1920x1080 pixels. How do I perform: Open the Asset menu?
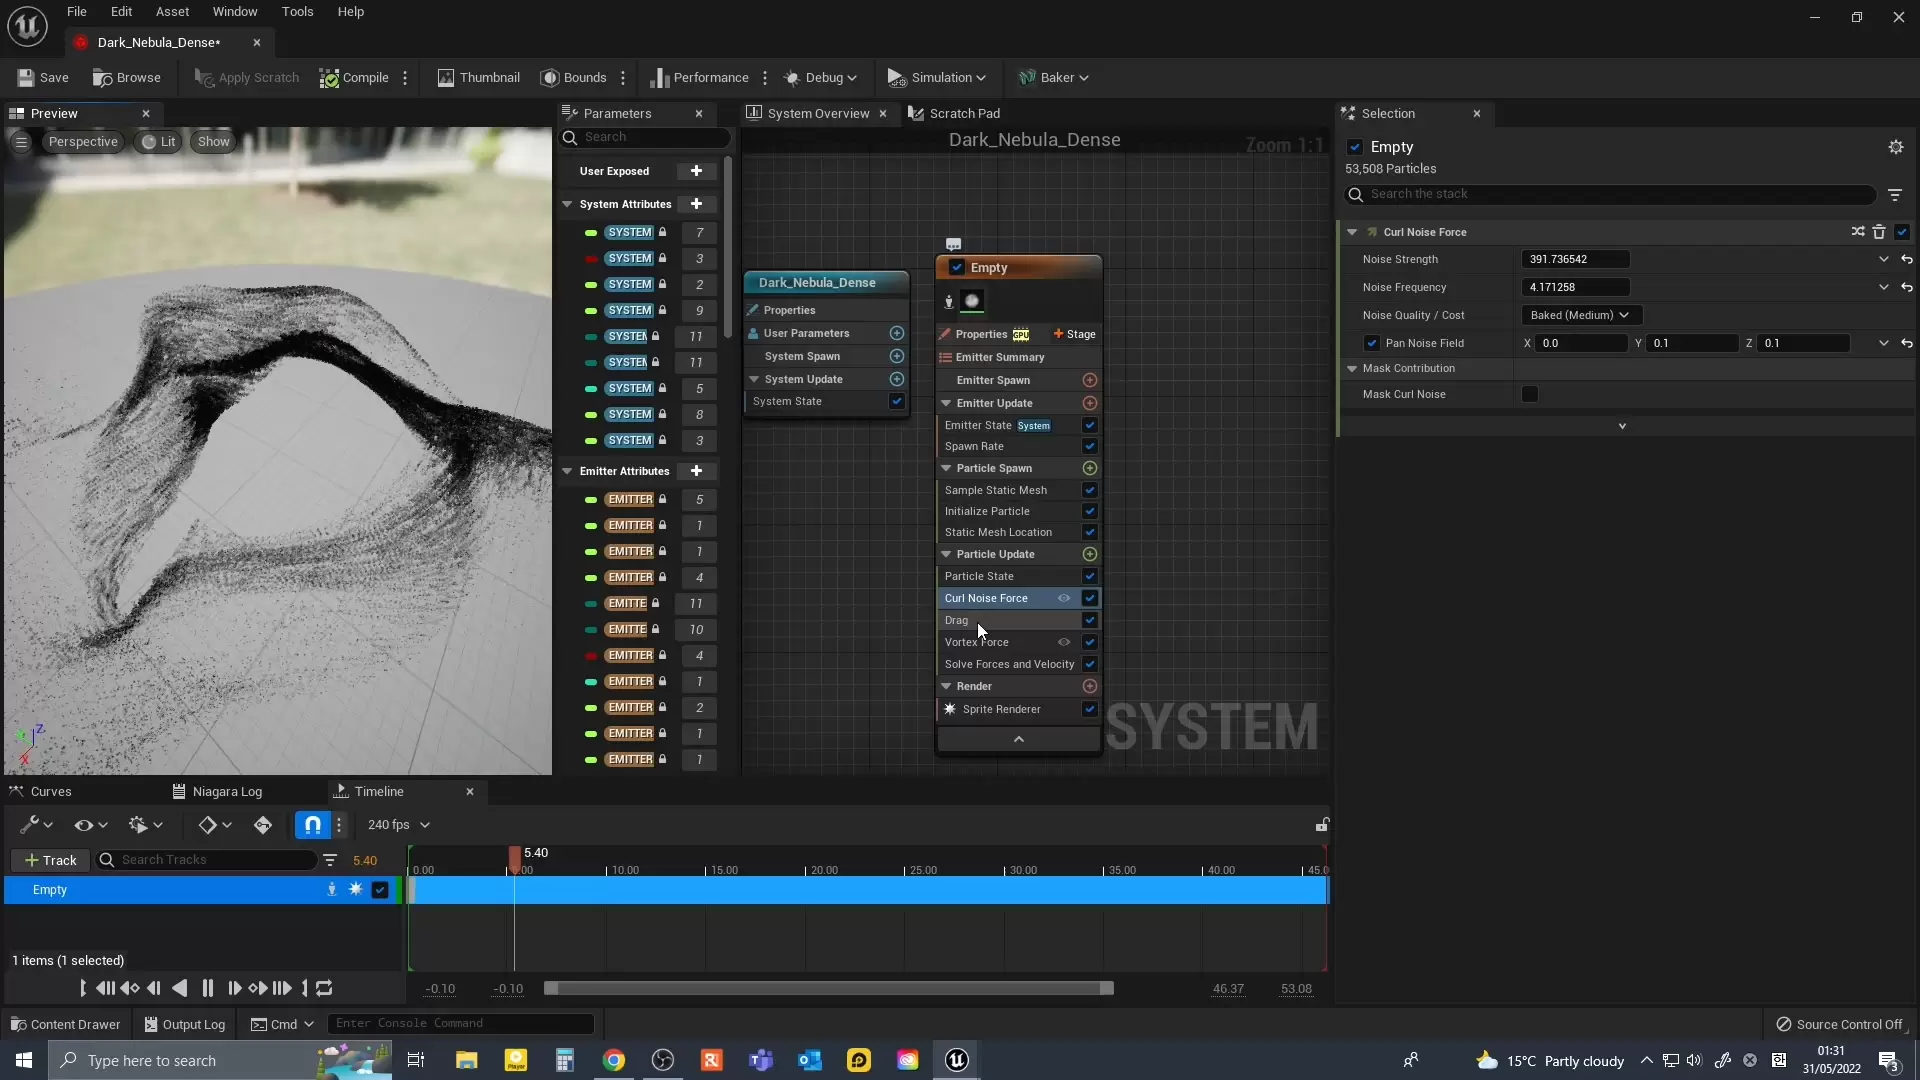[x=172, y=12]
